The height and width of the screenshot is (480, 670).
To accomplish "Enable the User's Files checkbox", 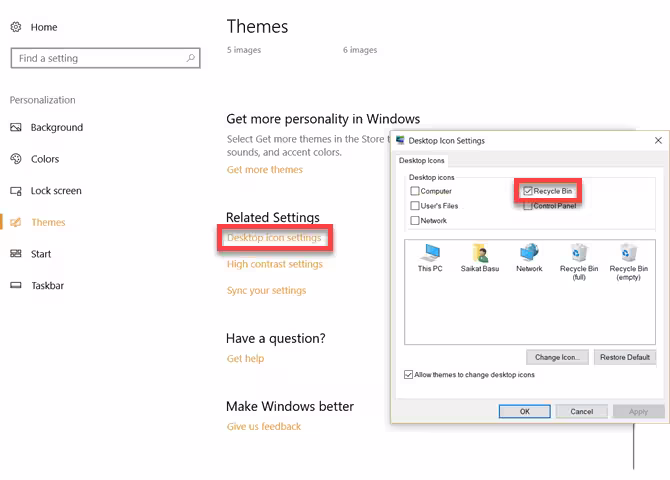I will (414, 206).
